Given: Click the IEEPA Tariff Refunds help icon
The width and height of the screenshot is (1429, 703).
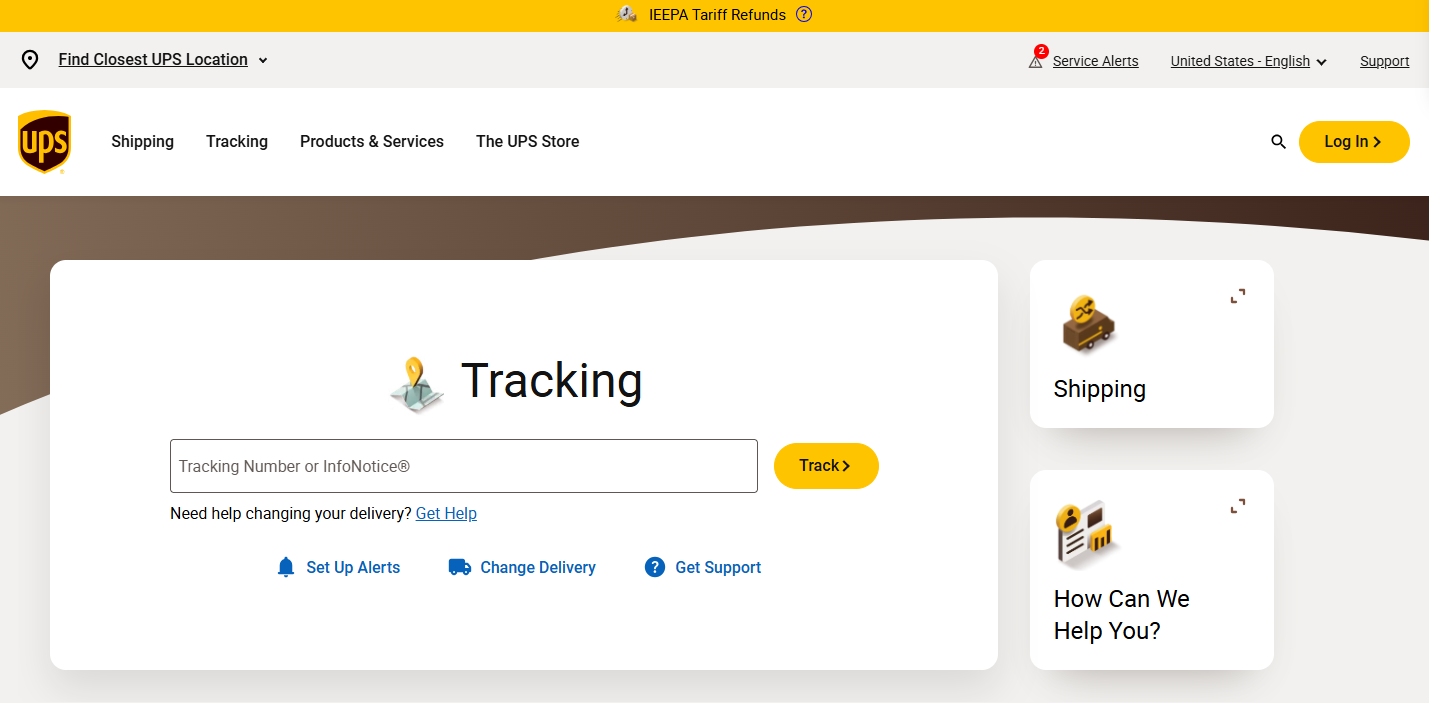Looking at the screenshot, I should 804,15.
